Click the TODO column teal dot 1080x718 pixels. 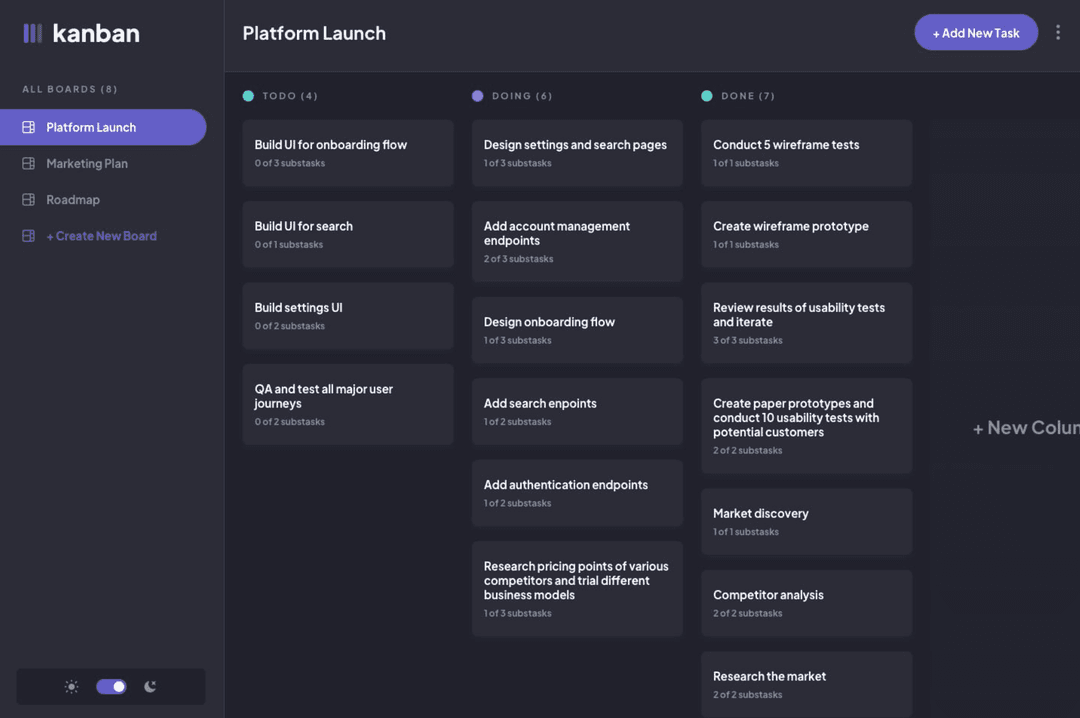(x=248, y=96)
